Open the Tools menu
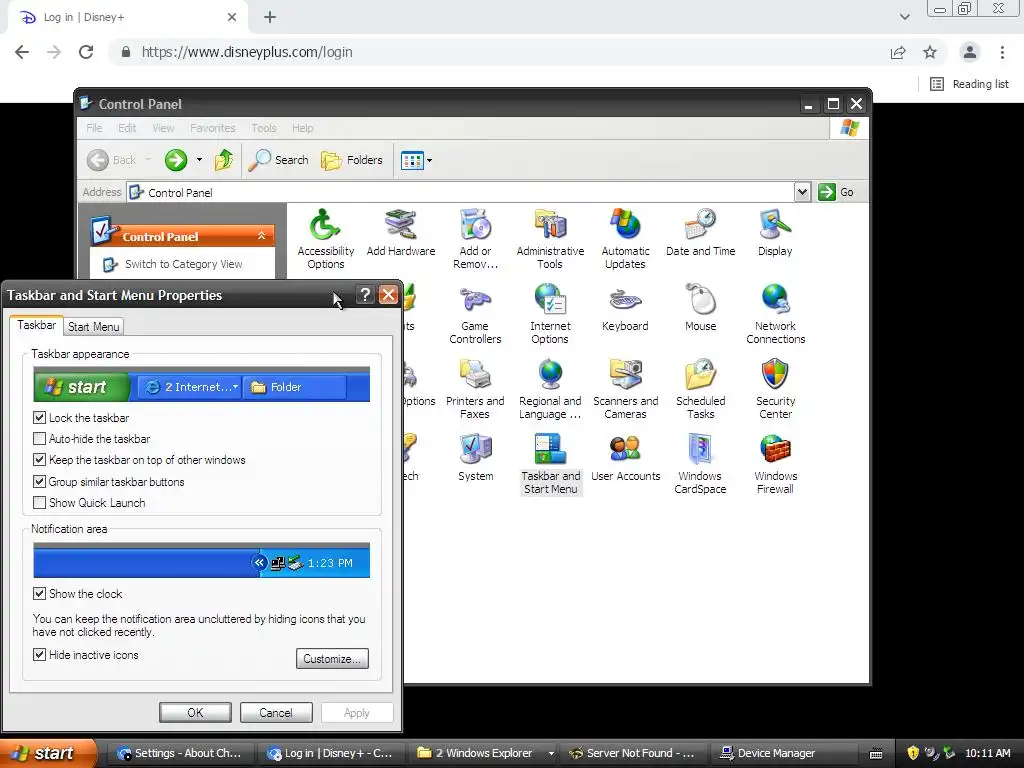The image size is (1024, 768). pyautogui.click(x=264, y=128)
